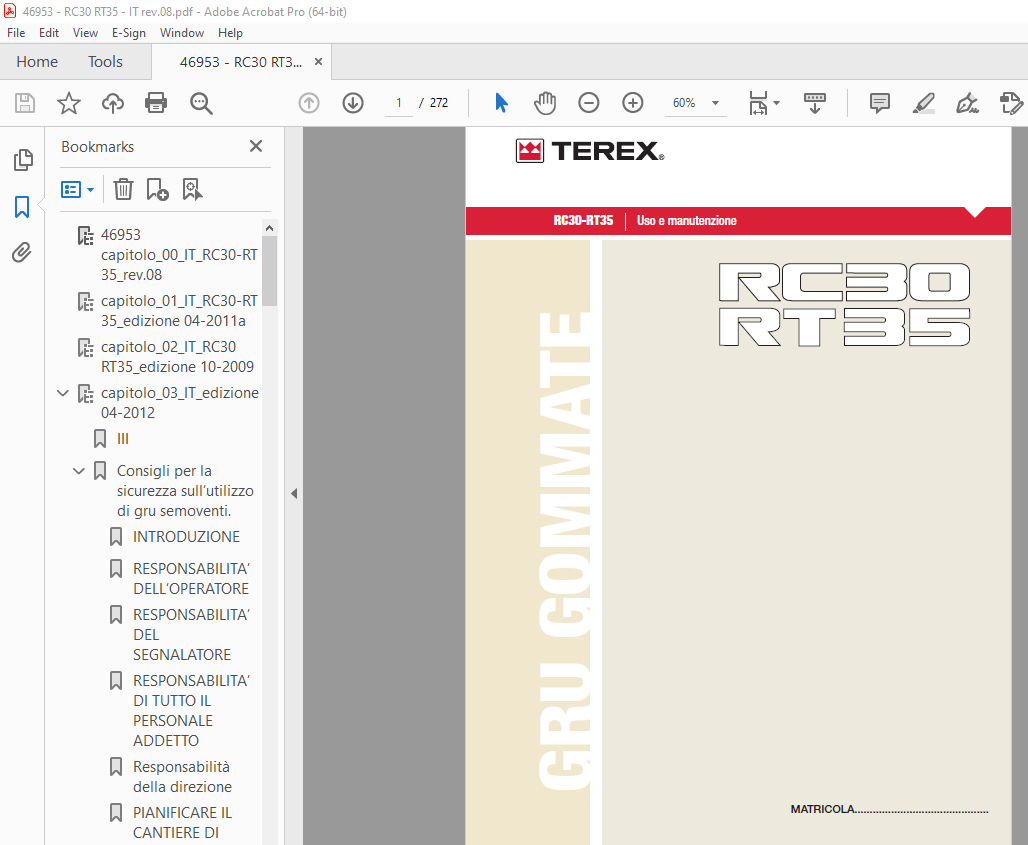Jump to RESPONSABILITA' DEL SEGNALATORE bookmark
The image size is (1028, 845).
[191, 635]
